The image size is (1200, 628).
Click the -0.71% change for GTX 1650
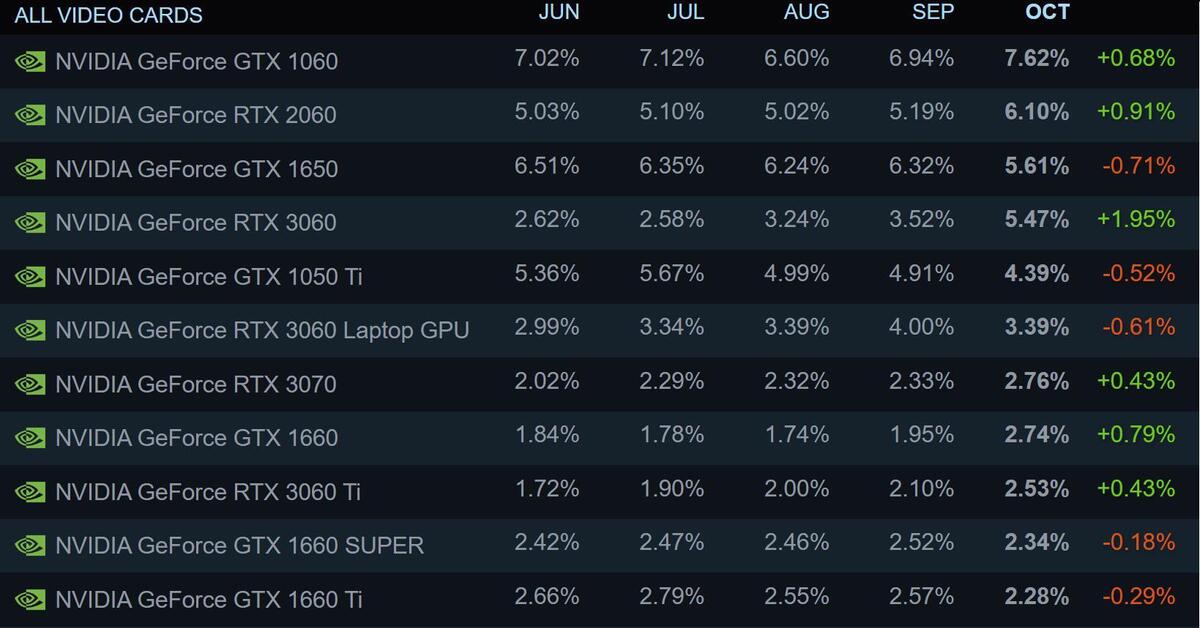1138,166
